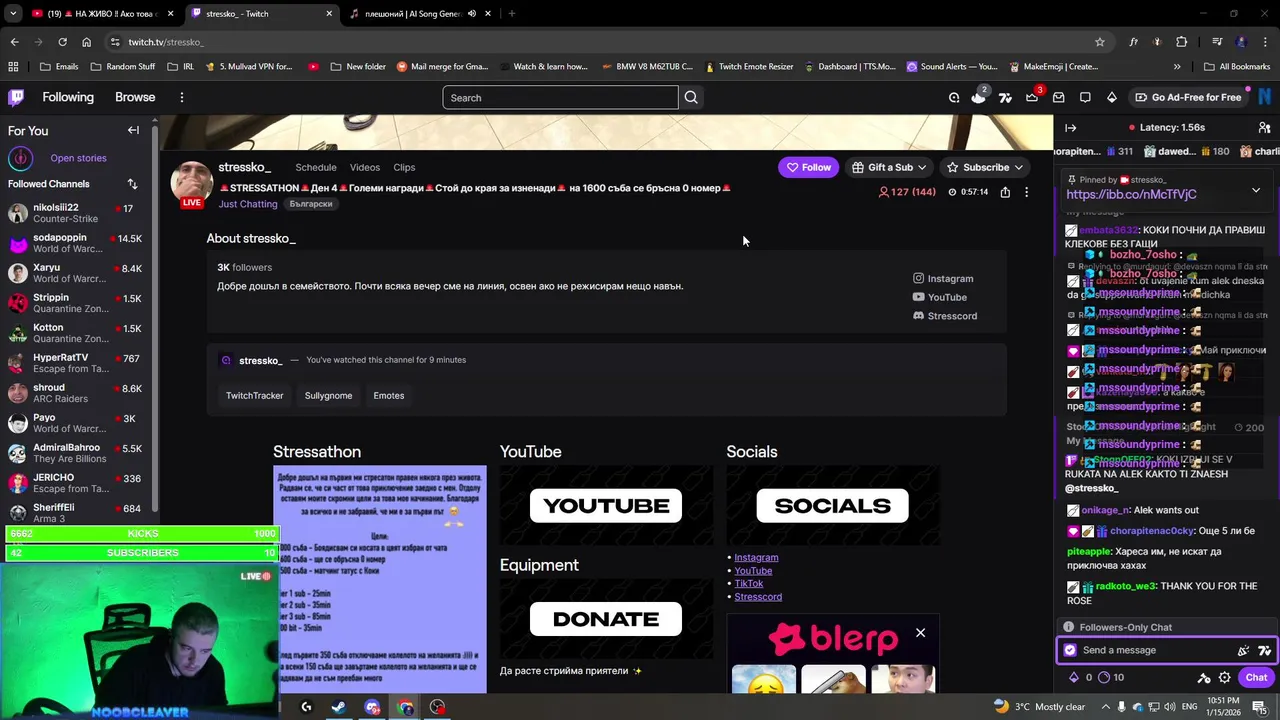1280x720 pixels.
Task: Open the Browse page
Action: coord(135,97)
